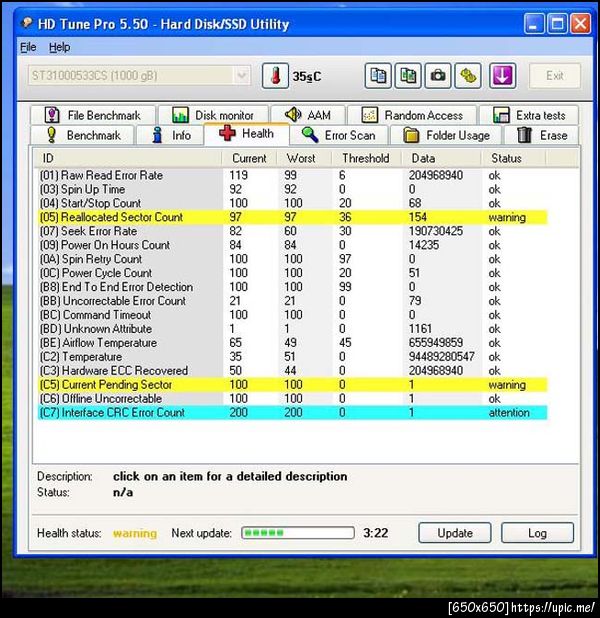Switch to the File Benchmark tab

[93, 115]
